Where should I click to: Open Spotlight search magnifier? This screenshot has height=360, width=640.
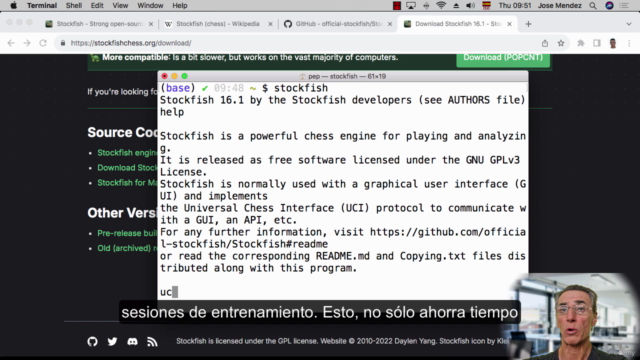(593, 6)
